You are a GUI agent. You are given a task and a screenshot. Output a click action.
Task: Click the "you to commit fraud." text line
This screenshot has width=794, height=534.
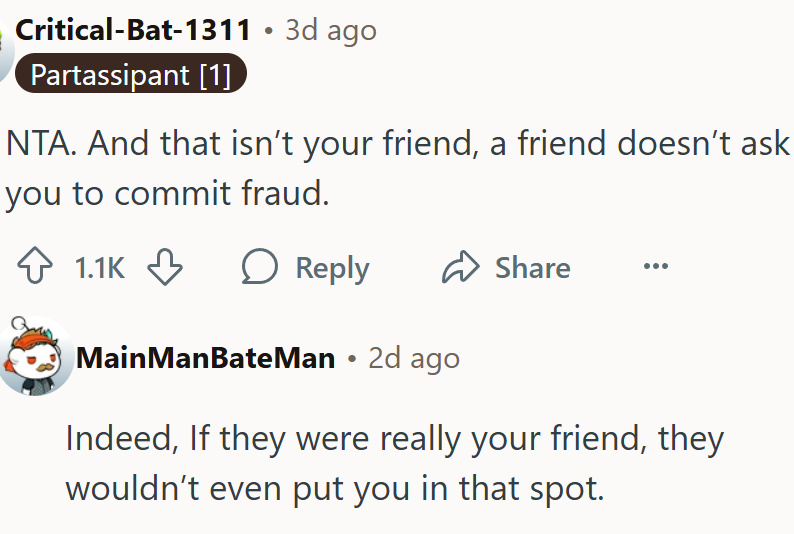pyautogui.click(x=167, y=194)
